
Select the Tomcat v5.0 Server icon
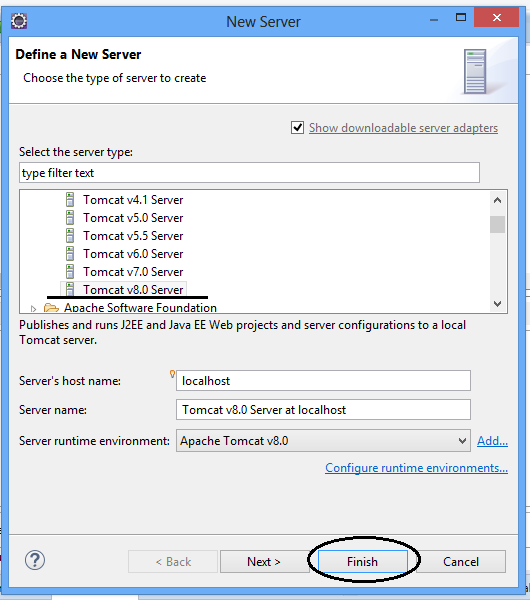pos(70,218)
